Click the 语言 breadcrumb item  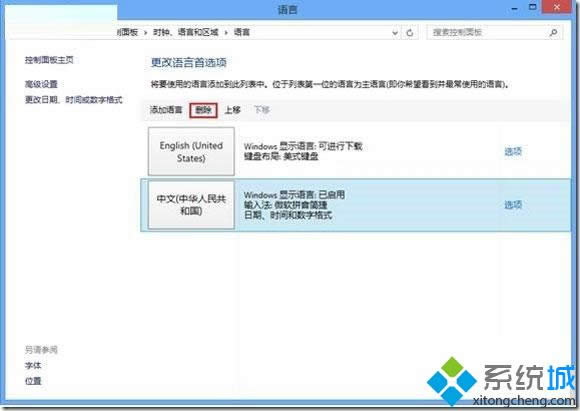[x=242, y=33]
